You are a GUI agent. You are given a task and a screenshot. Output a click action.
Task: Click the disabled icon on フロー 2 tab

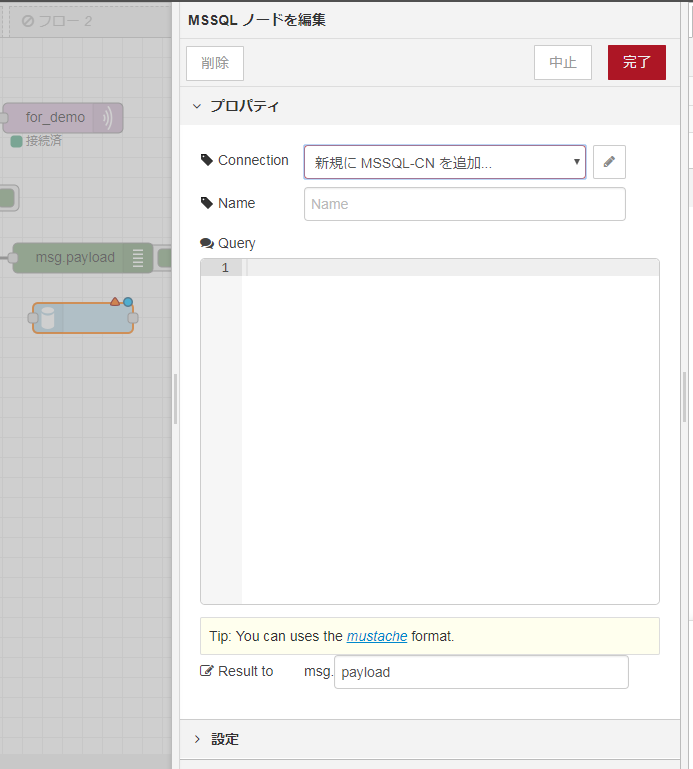[28, 21]
